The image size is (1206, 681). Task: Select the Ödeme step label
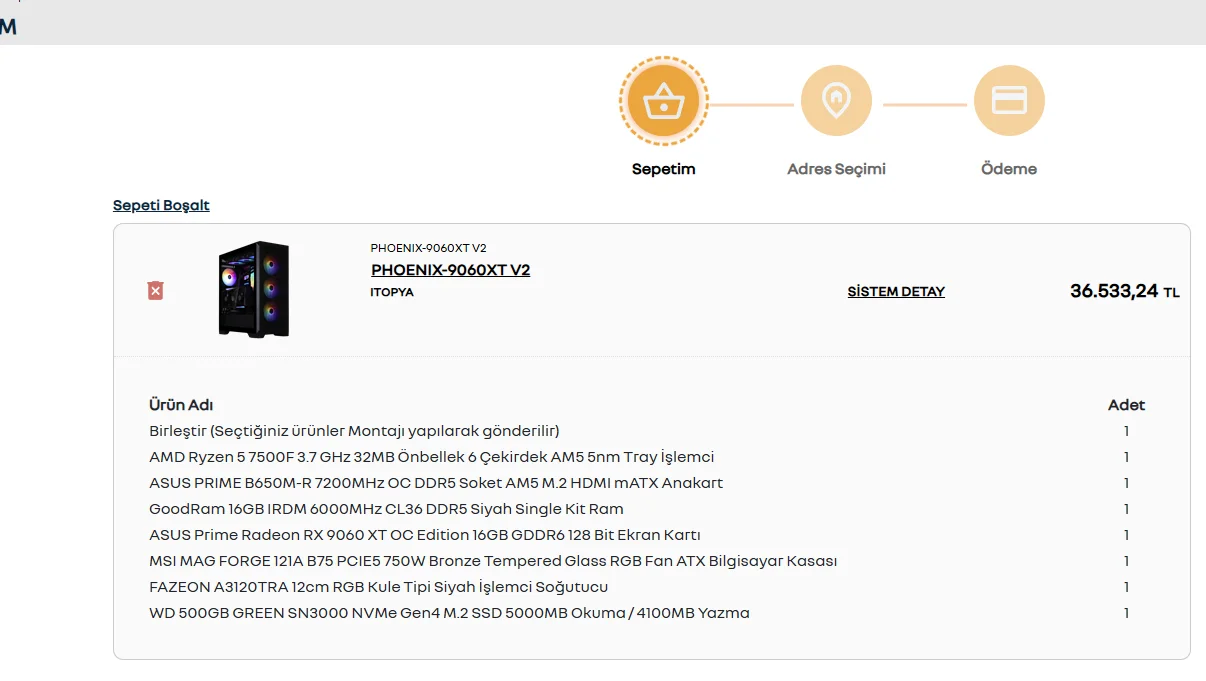1009,169
